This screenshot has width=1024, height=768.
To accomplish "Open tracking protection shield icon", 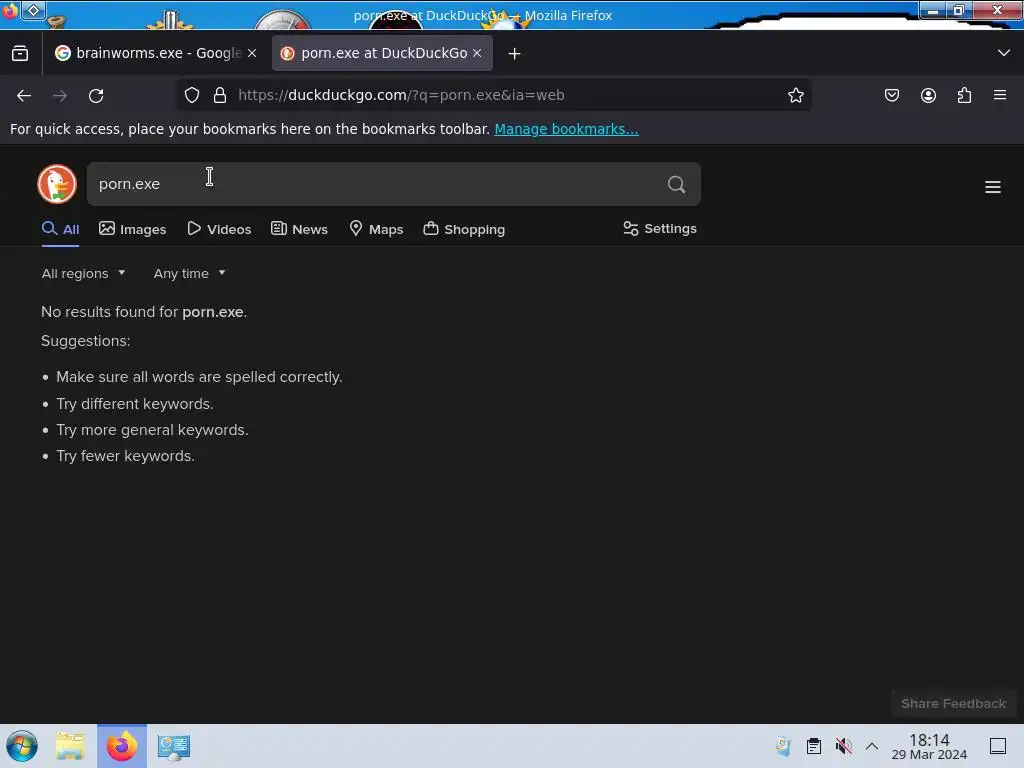I will click(x=192, y=95).
